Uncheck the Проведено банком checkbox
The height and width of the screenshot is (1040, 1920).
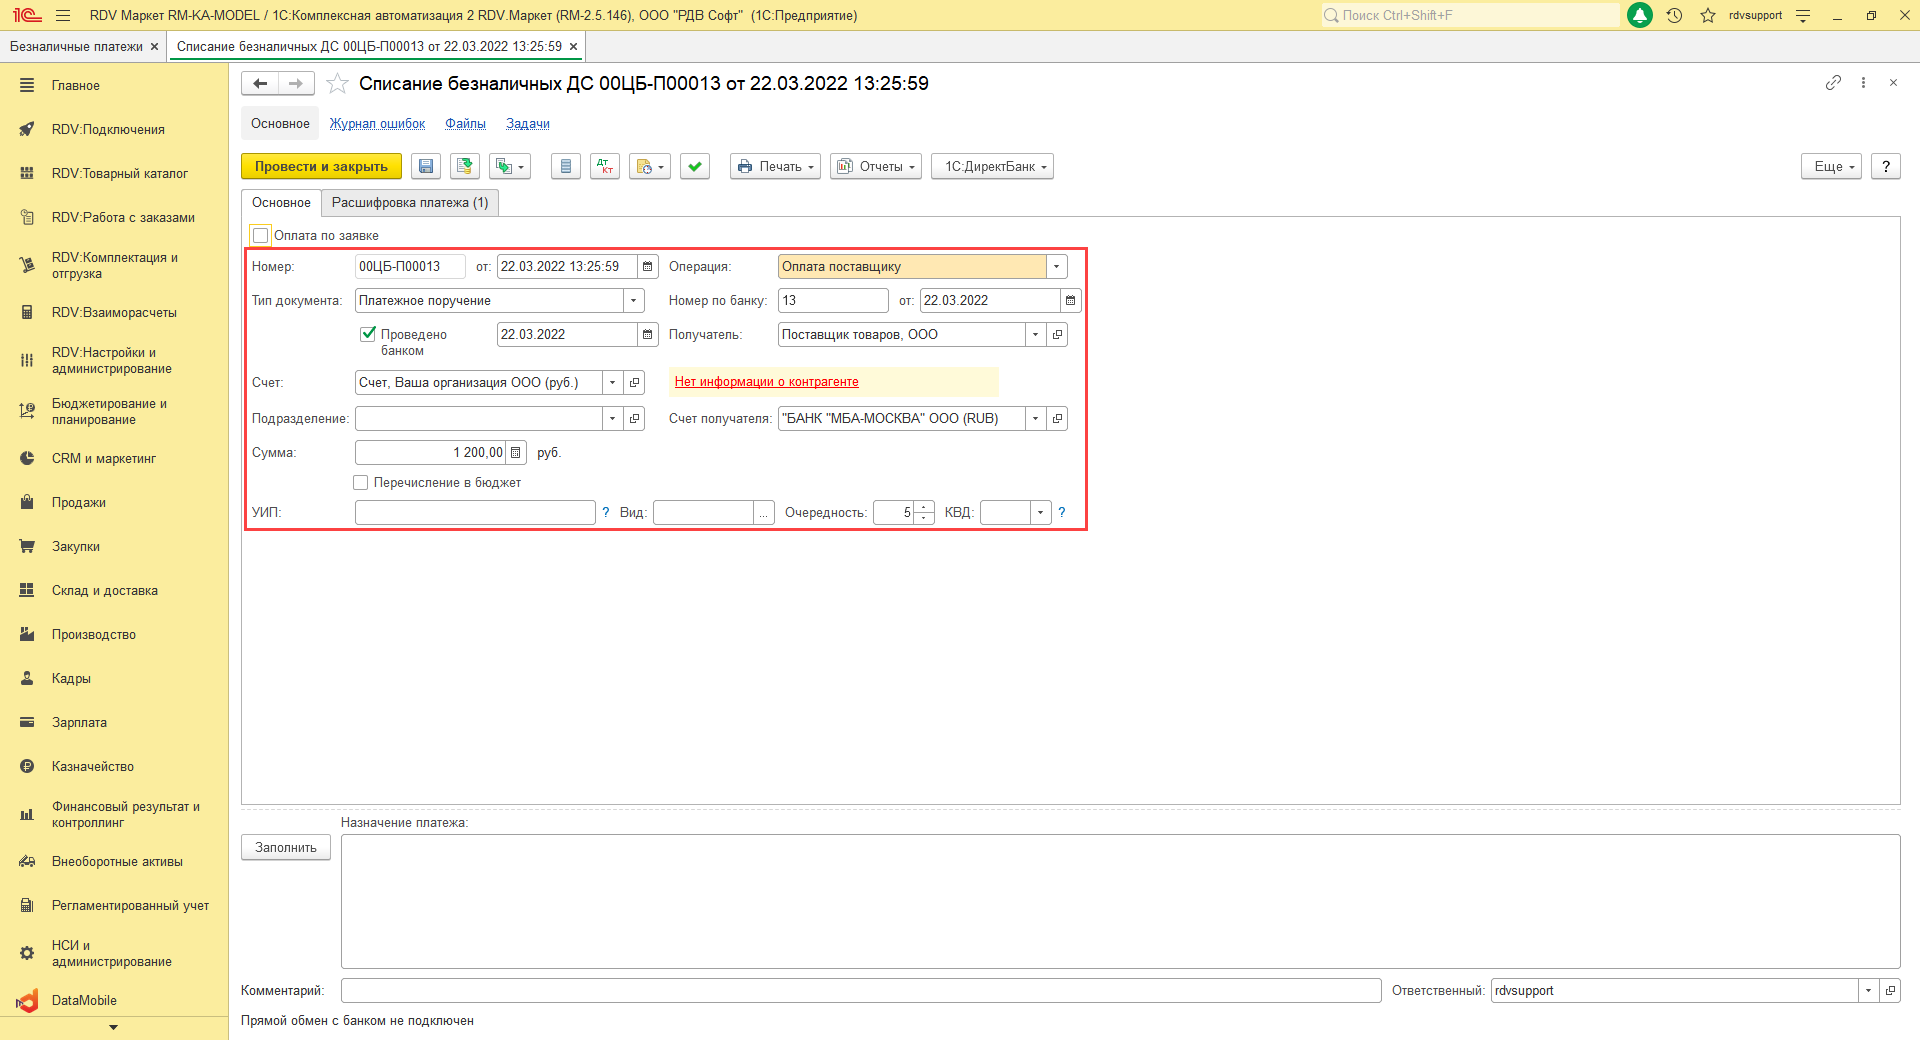(x=368, y=334)
